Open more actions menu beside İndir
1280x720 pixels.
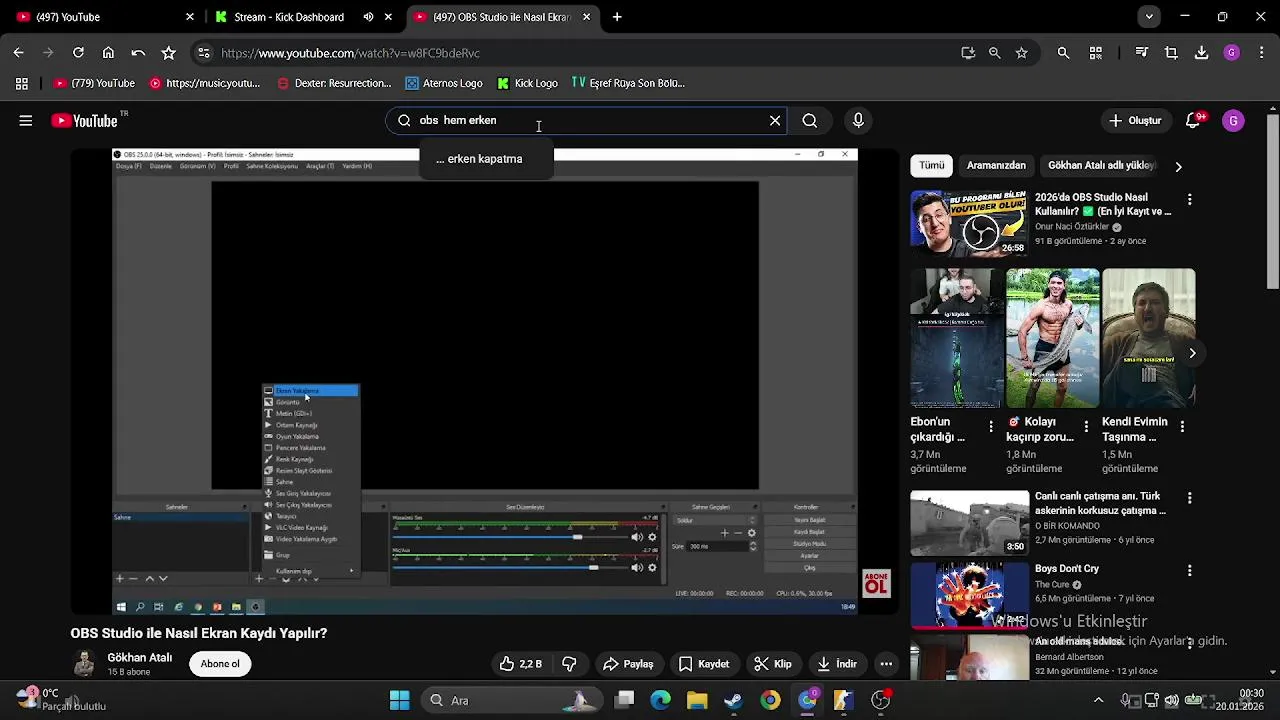[886, 664]
